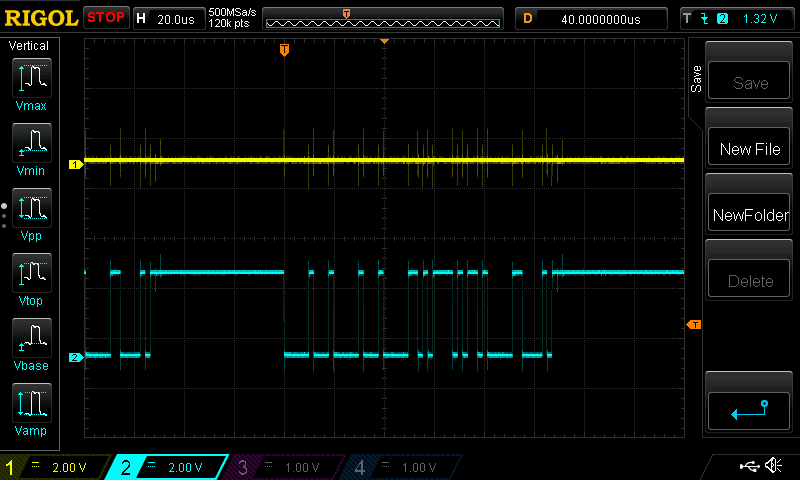
Task: Click the RIGOL logo
Action: tap(41, 18)
